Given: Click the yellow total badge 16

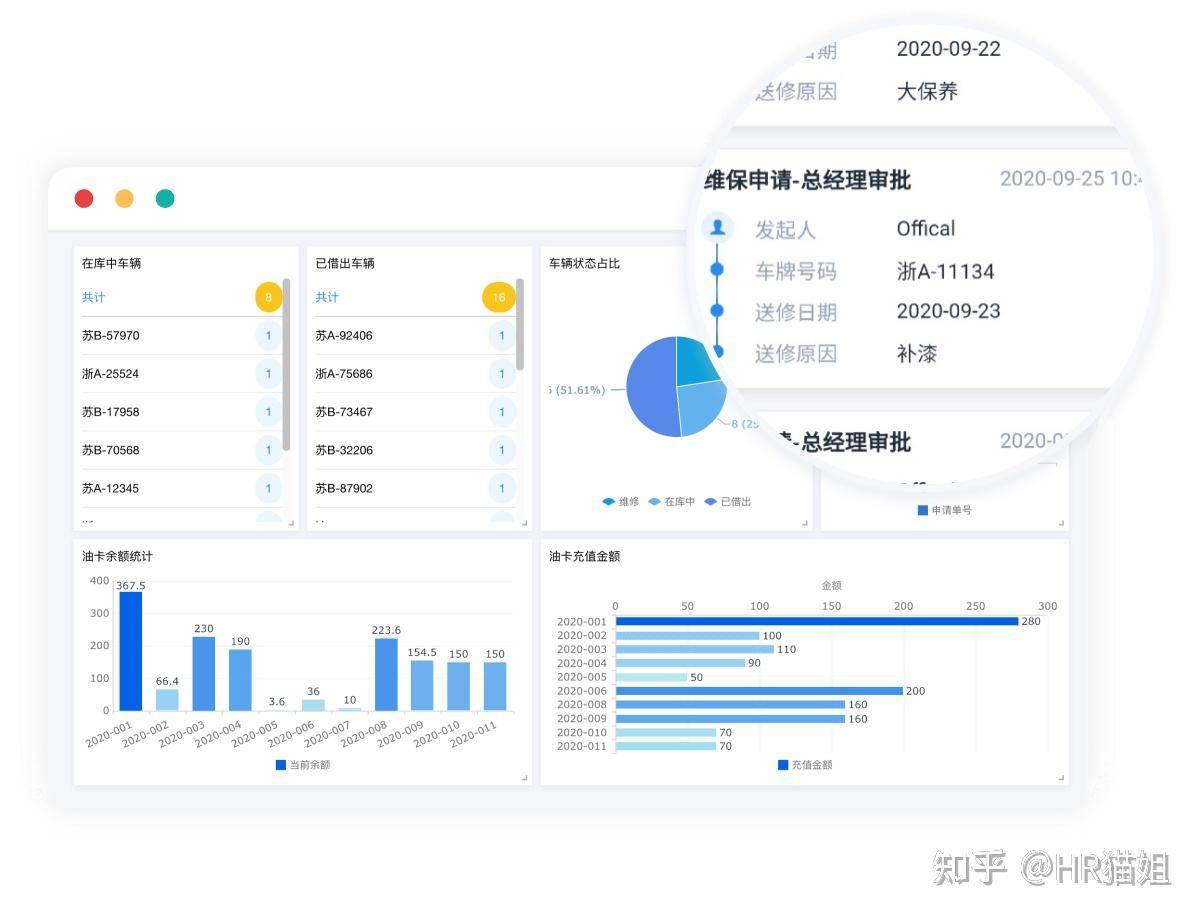Looking at the screenshot, I should pyautogui.click(x=499, y=297).
